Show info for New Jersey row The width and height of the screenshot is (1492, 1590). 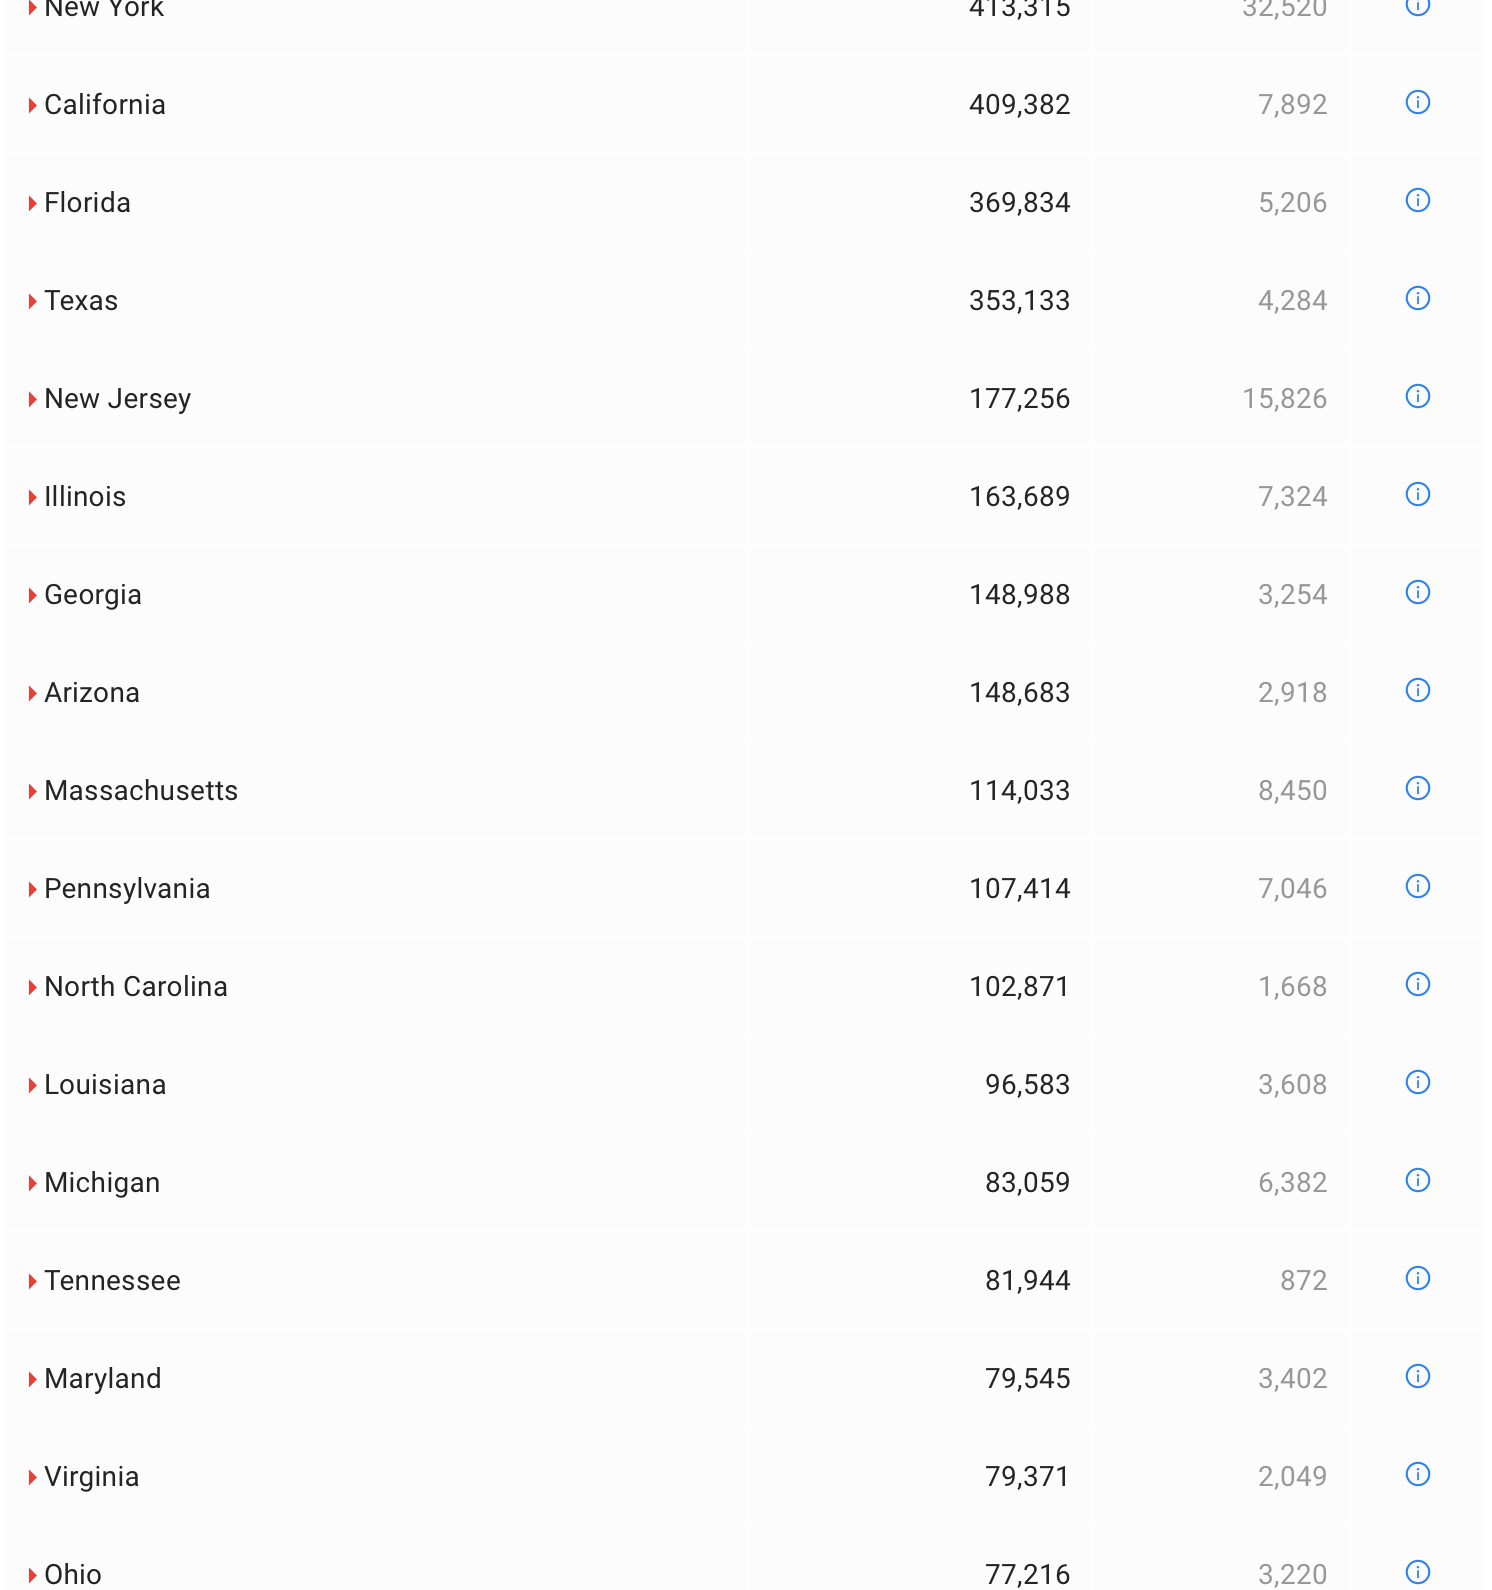(x=1417, y=397)
